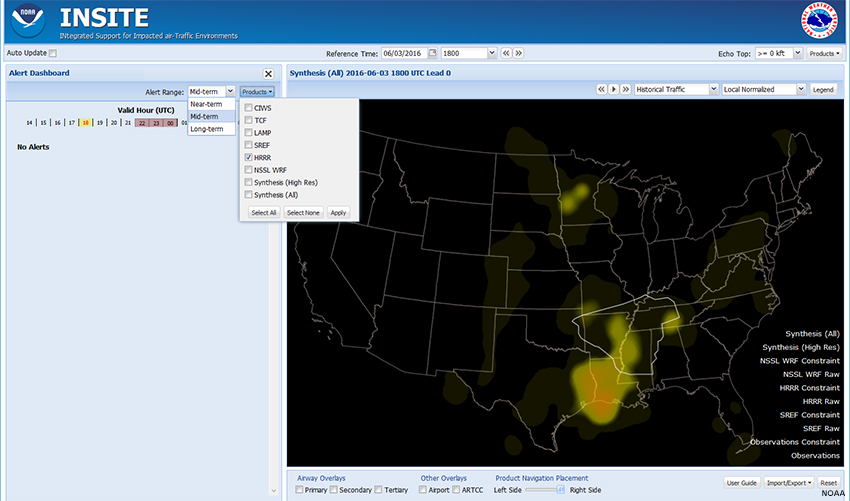850x501 pixels.
Task: Open the Import/Export dropdown button
Action: [x=789, y=483]
